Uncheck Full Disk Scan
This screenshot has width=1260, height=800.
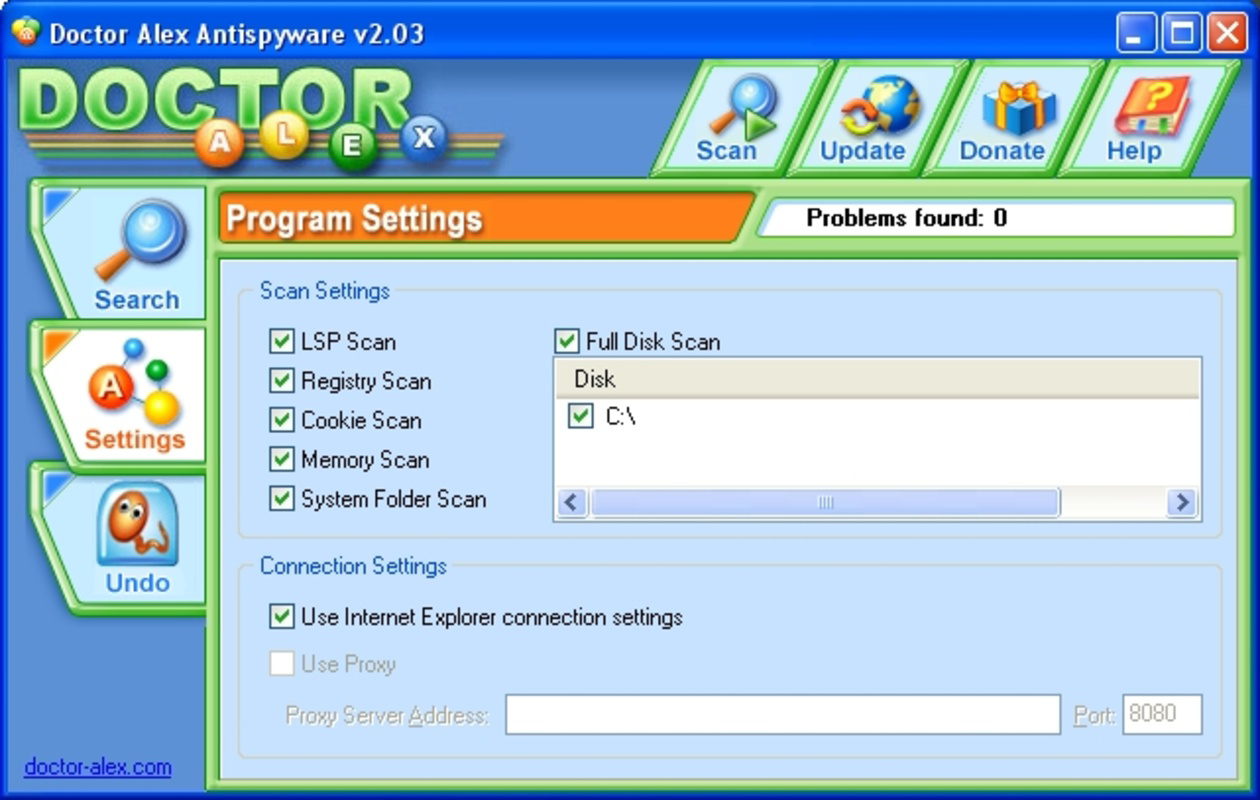tap(567, 342)
